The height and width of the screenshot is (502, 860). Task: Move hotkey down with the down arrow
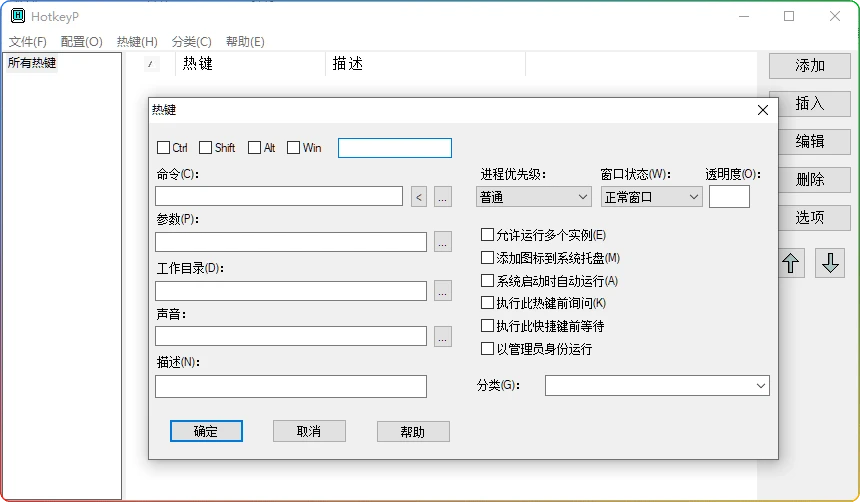[x=830, y=263]
